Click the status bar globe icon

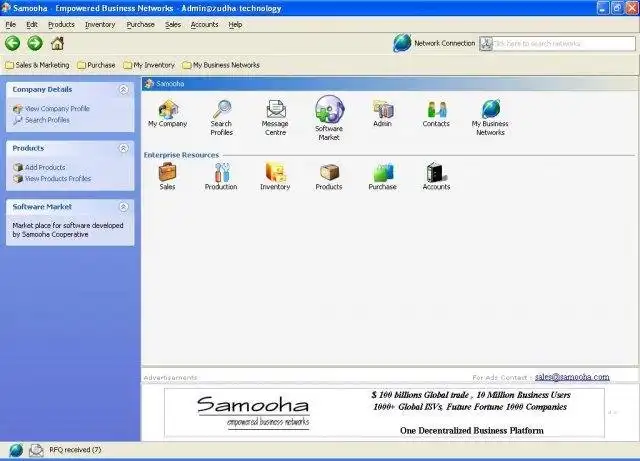coord(16,450)
